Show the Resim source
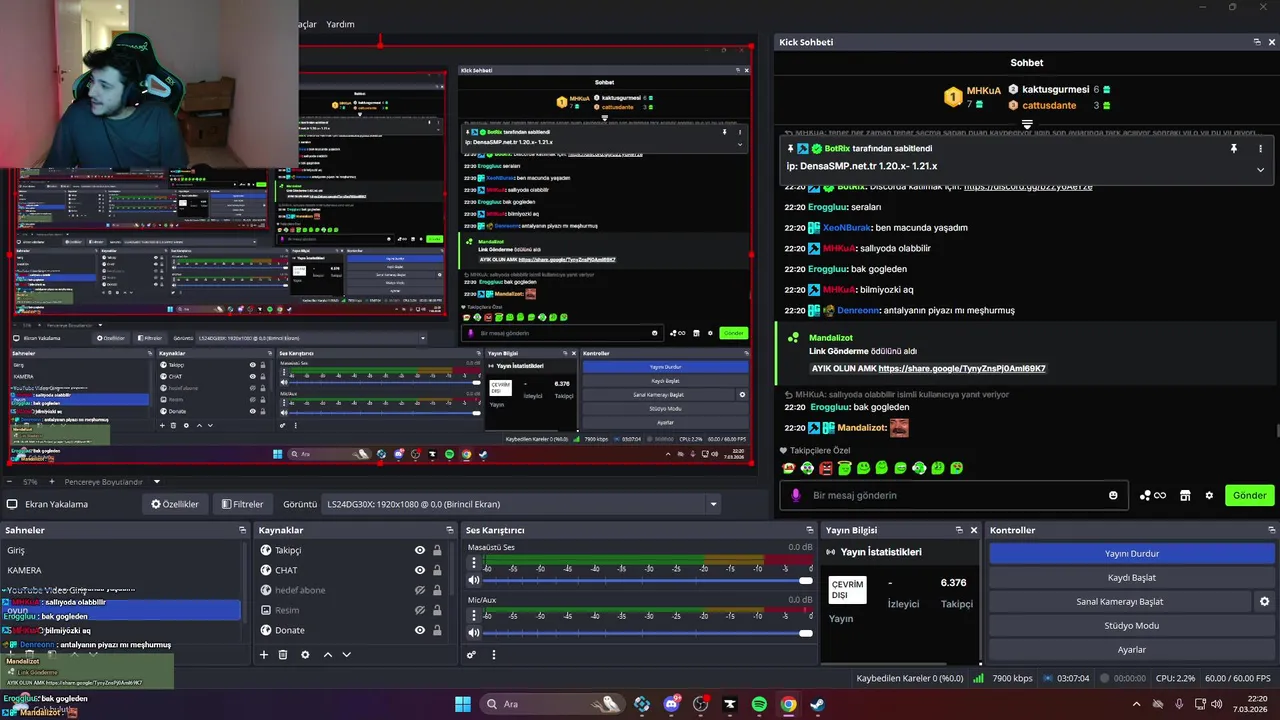 [420, 610]
